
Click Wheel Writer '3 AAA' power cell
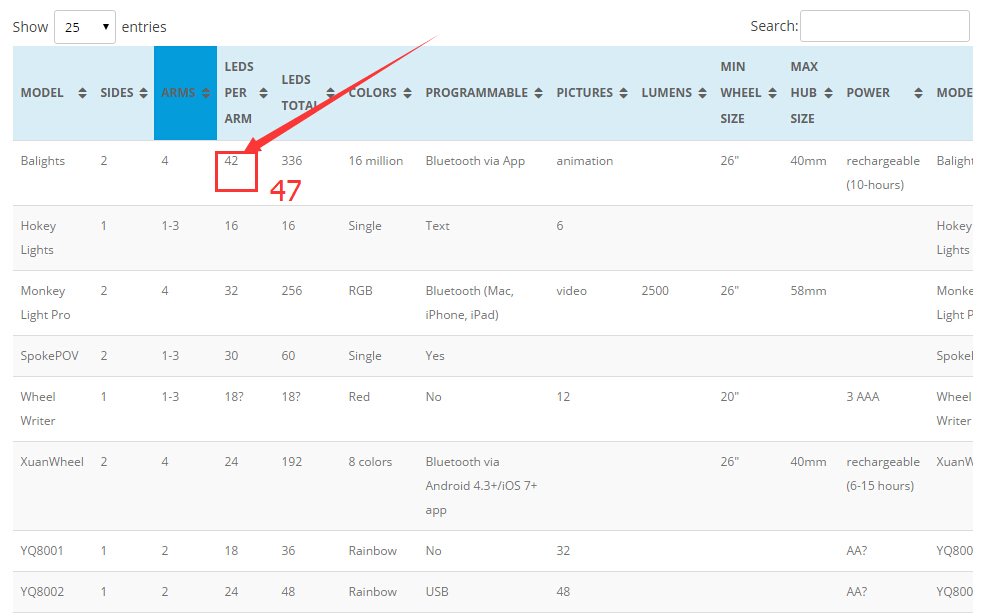tap(863, 396)
